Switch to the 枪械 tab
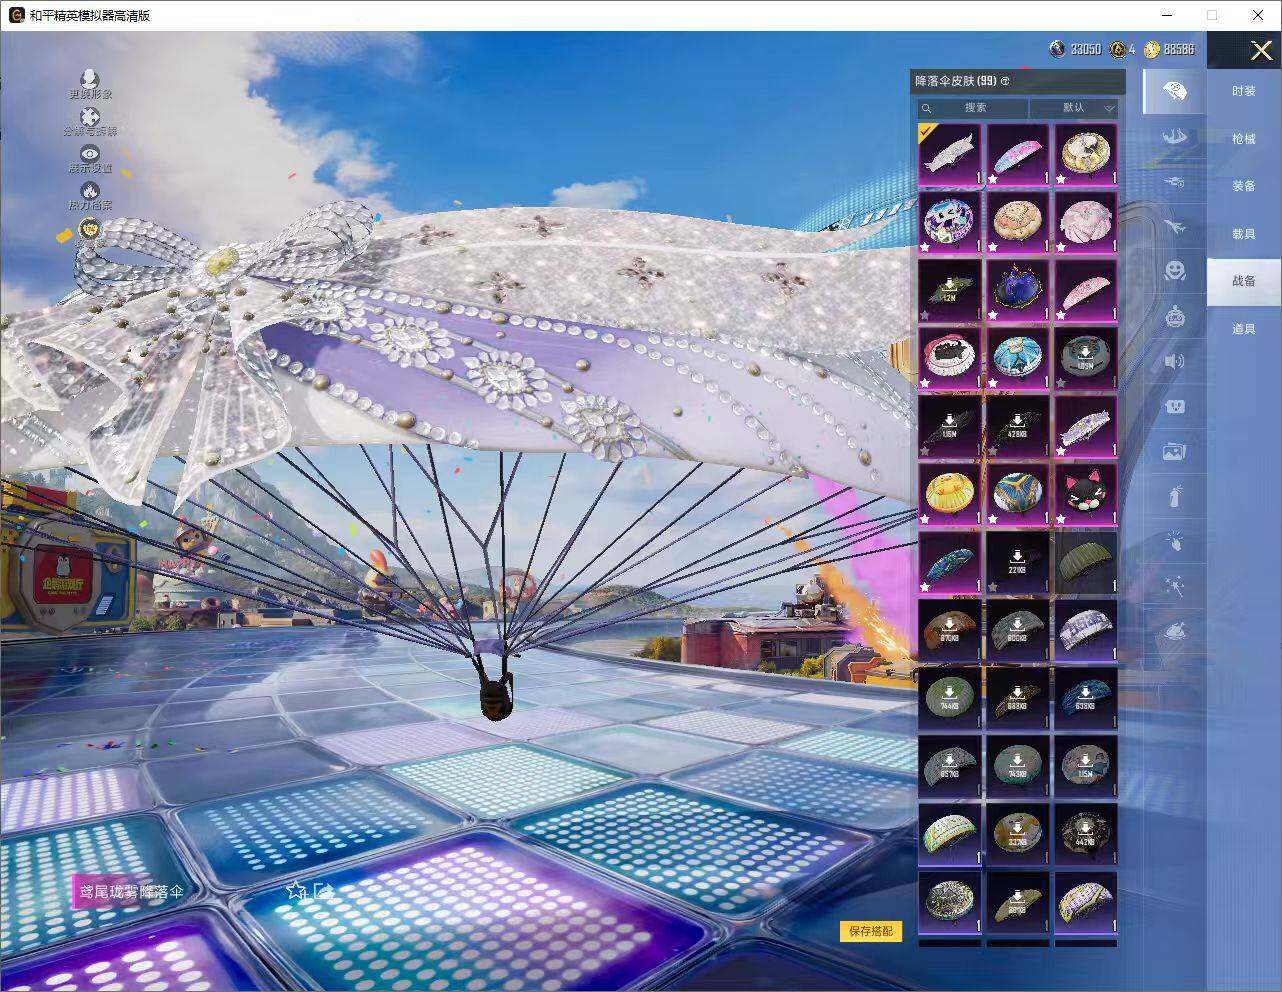Viewport: 1282px width, 992px height. (1243, 139)
